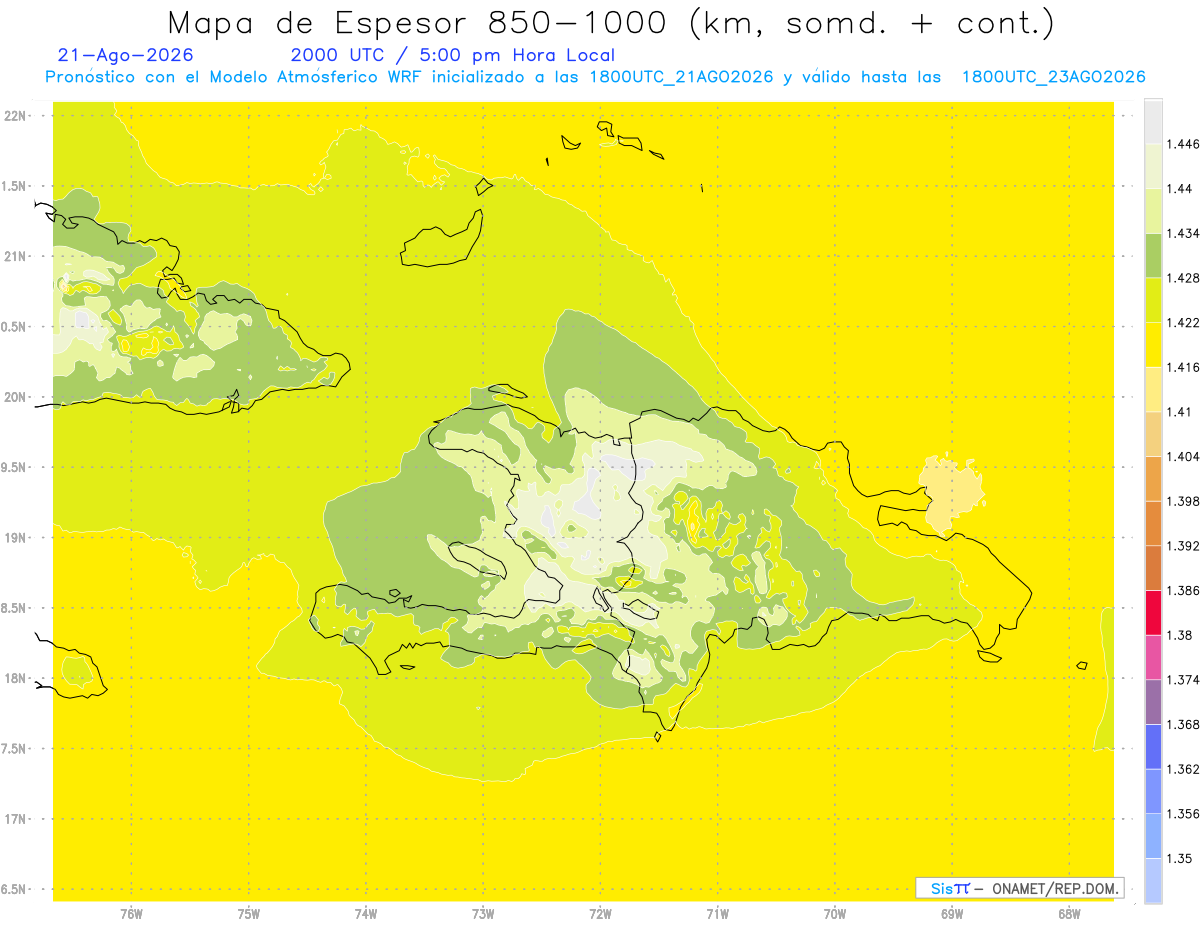Click the longitude label '75W'
Viewport: 1200px width, 927px height.
click(248, 914)
